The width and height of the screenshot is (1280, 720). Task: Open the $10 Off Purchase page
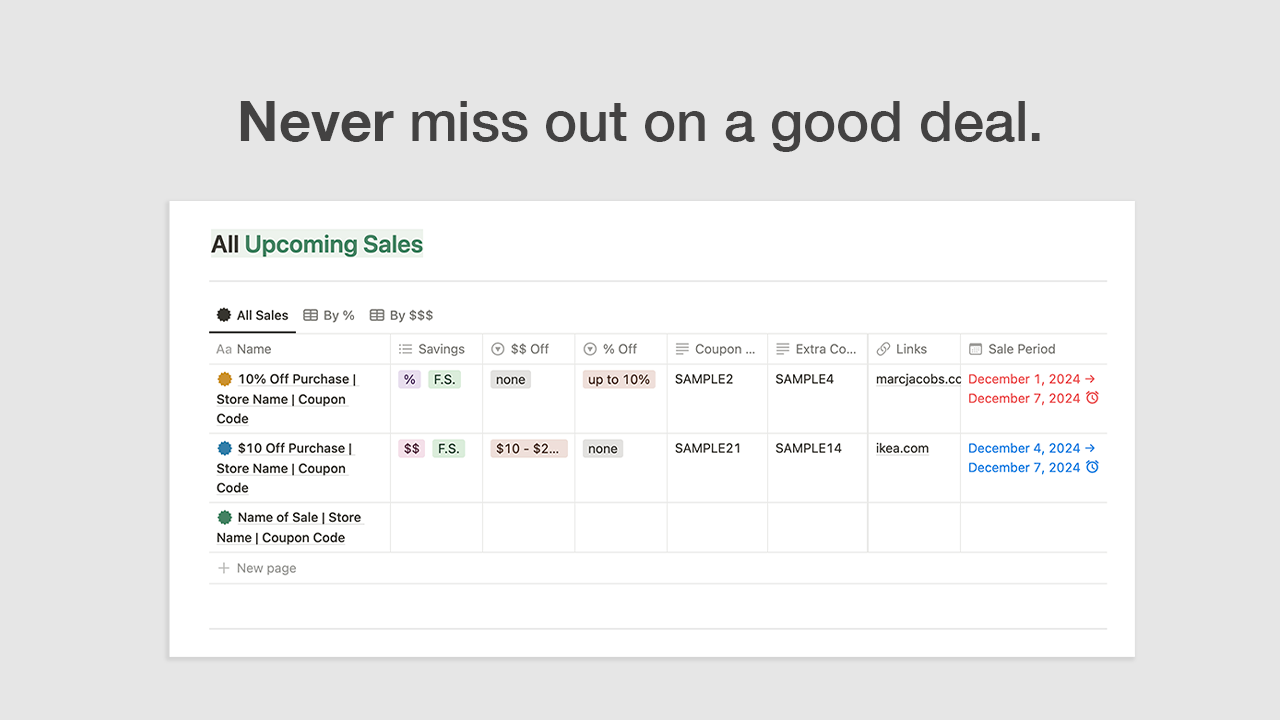tap(284, 468)
